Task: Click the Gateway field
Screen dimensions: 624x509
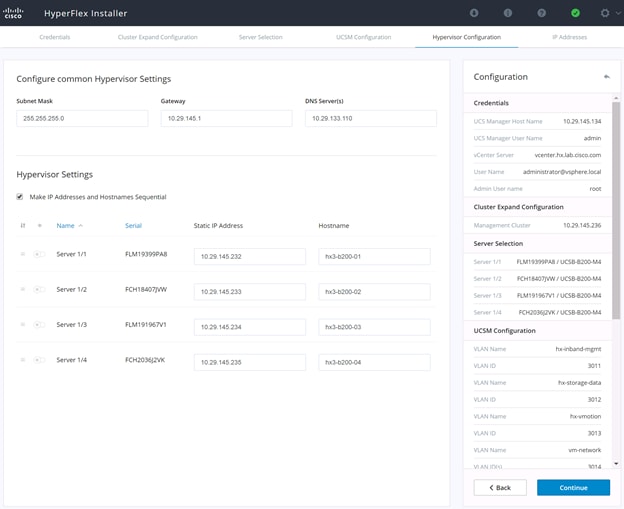Action: (226, 119)
